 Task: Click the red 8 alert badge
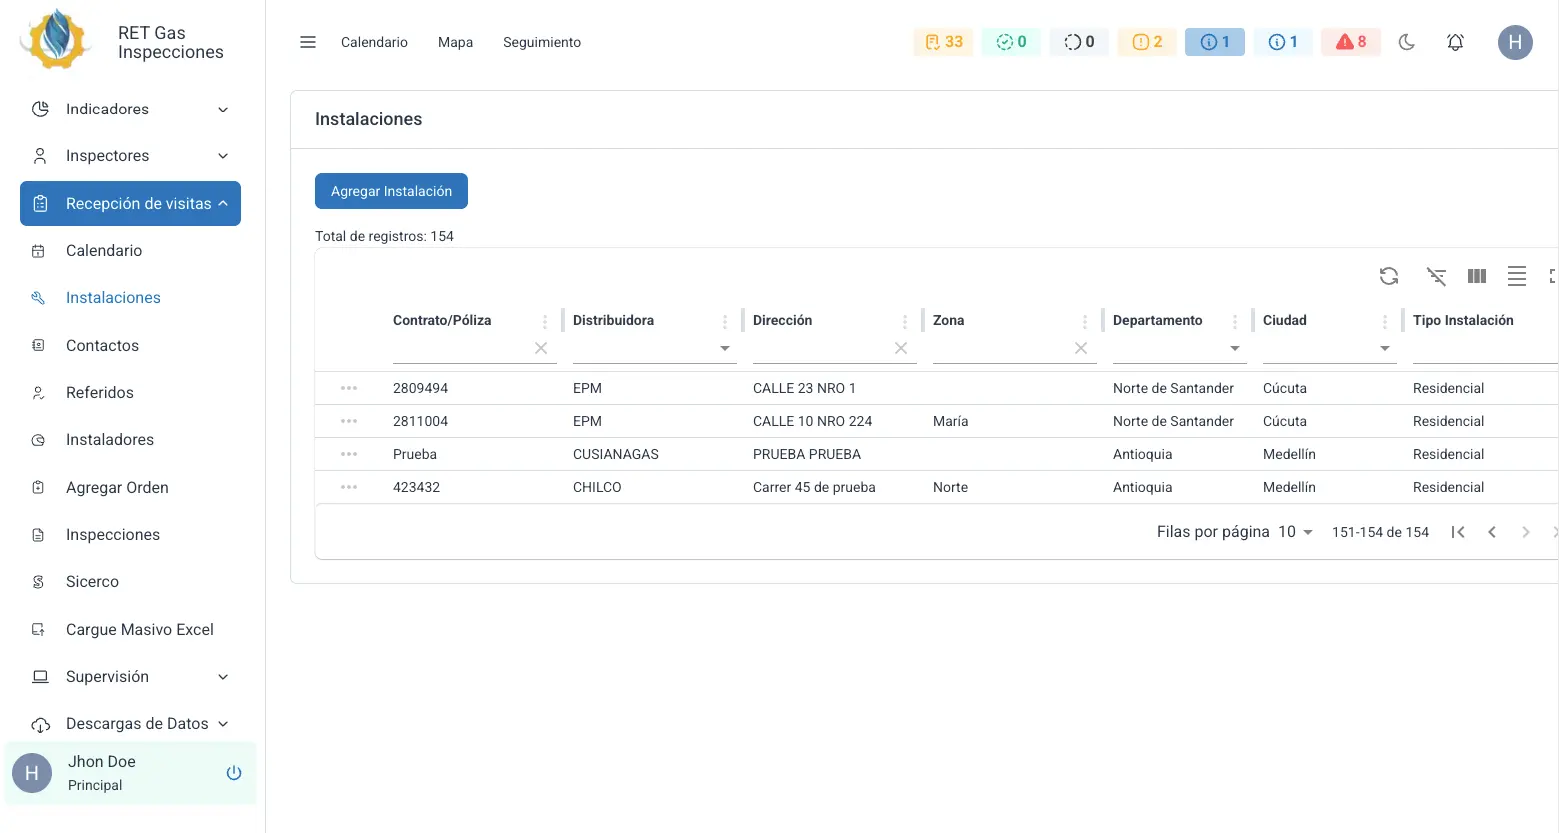(1351, 42)
